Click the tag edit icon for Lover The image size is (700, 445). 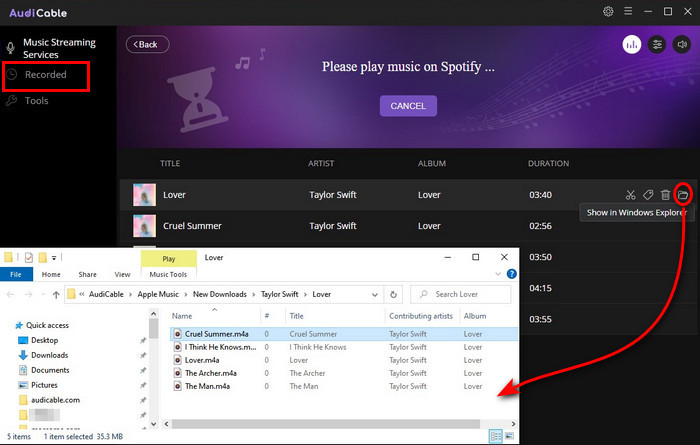pyautogui.click(x=648, y=195)
